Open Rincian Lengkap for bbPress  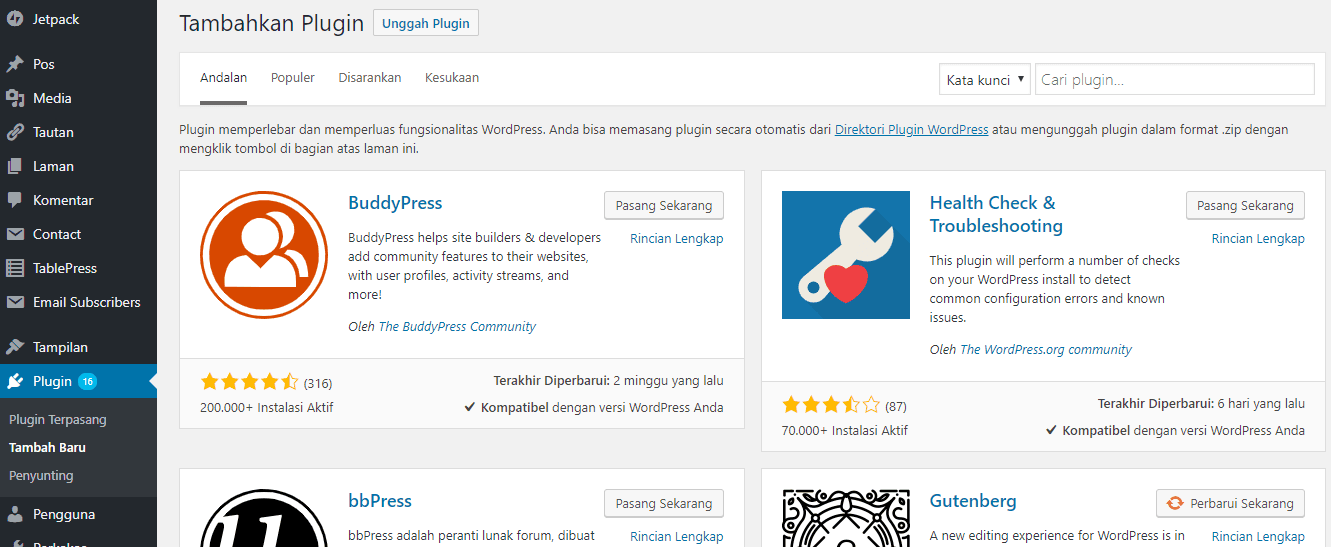pos(677,536)
